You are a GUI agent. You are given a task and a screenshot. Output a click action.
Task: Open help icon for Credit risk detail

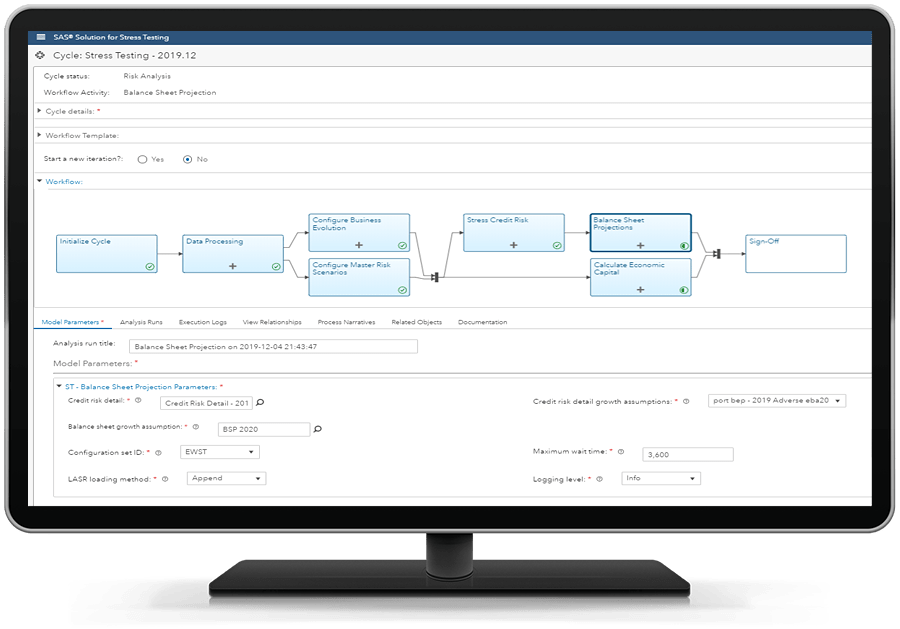point(138,401)
